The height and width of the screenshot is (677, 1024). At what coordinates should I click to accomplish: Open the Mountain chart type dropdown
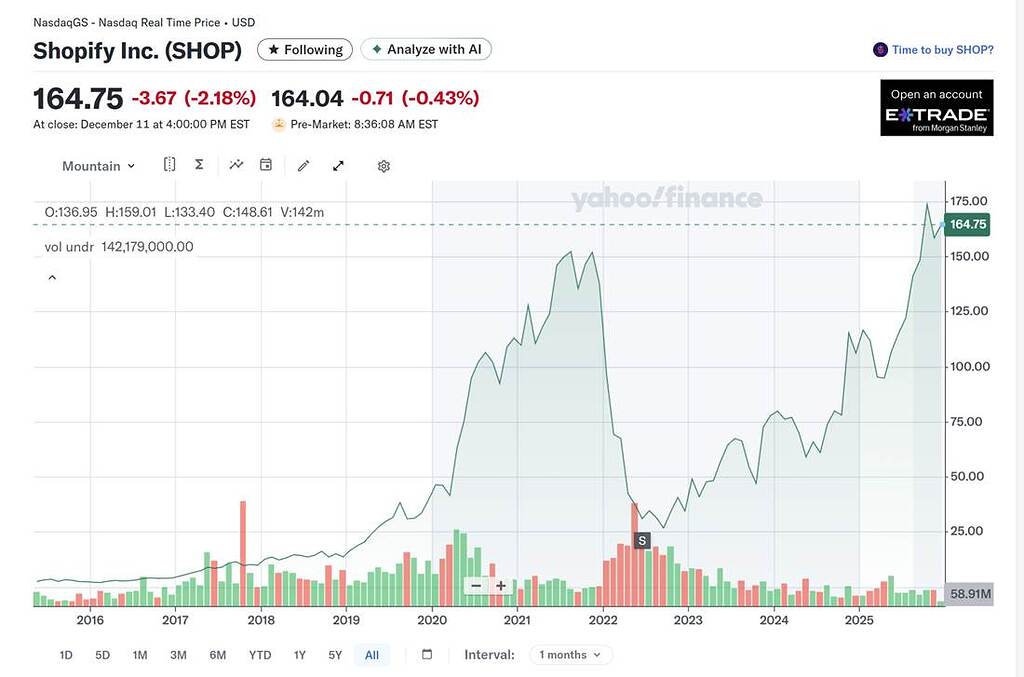pos(97,165)
